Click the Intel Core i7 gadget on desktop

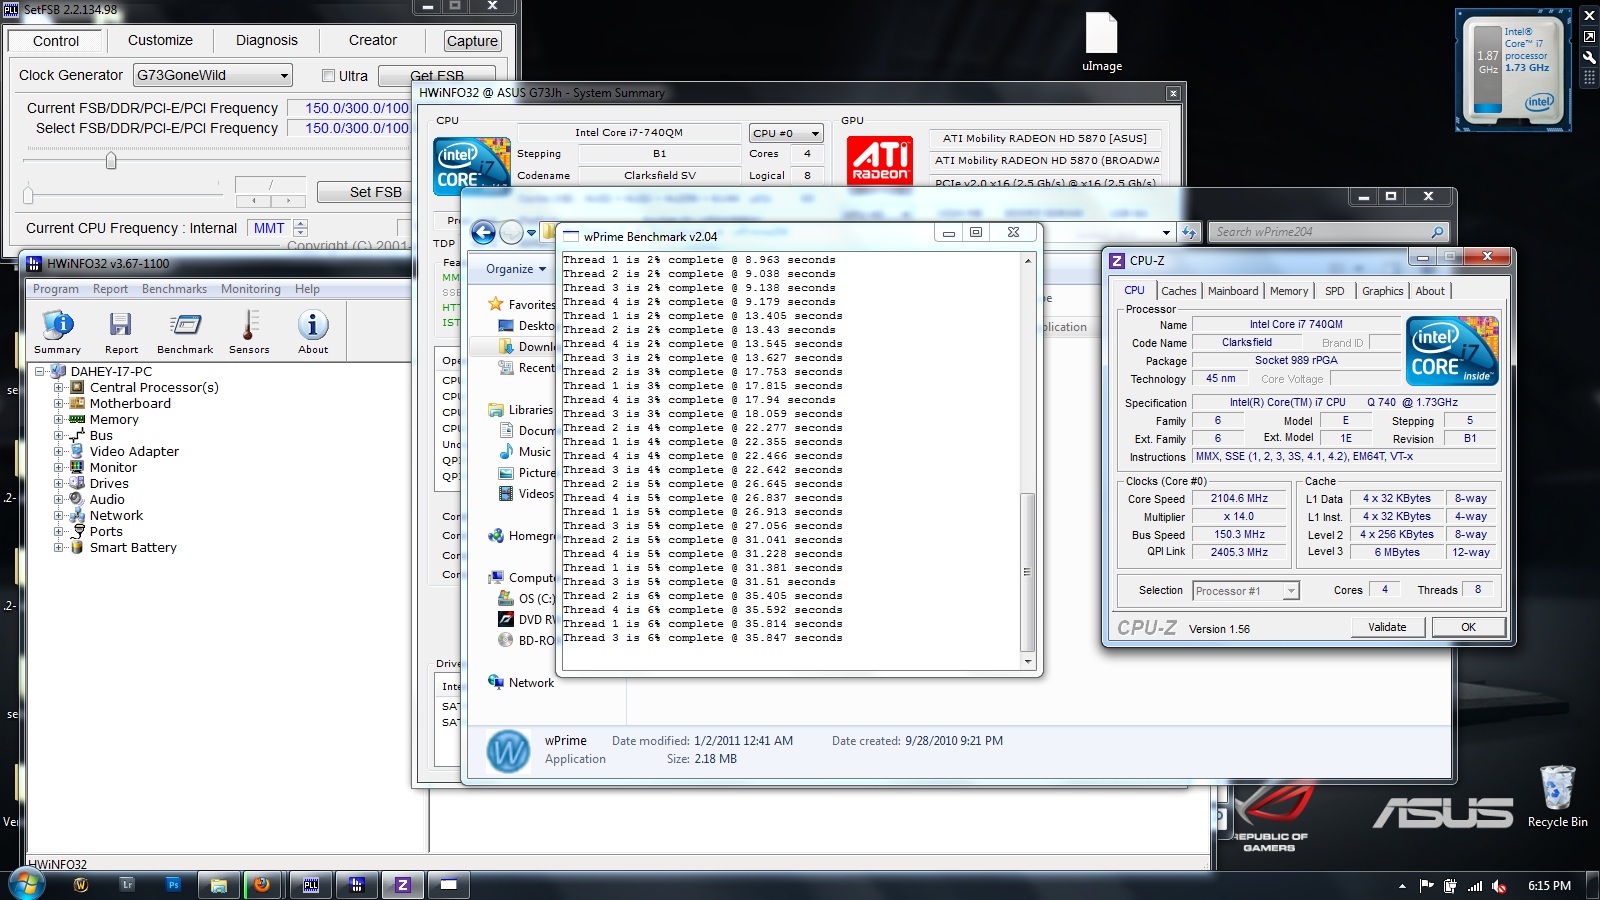point(1513,70)
